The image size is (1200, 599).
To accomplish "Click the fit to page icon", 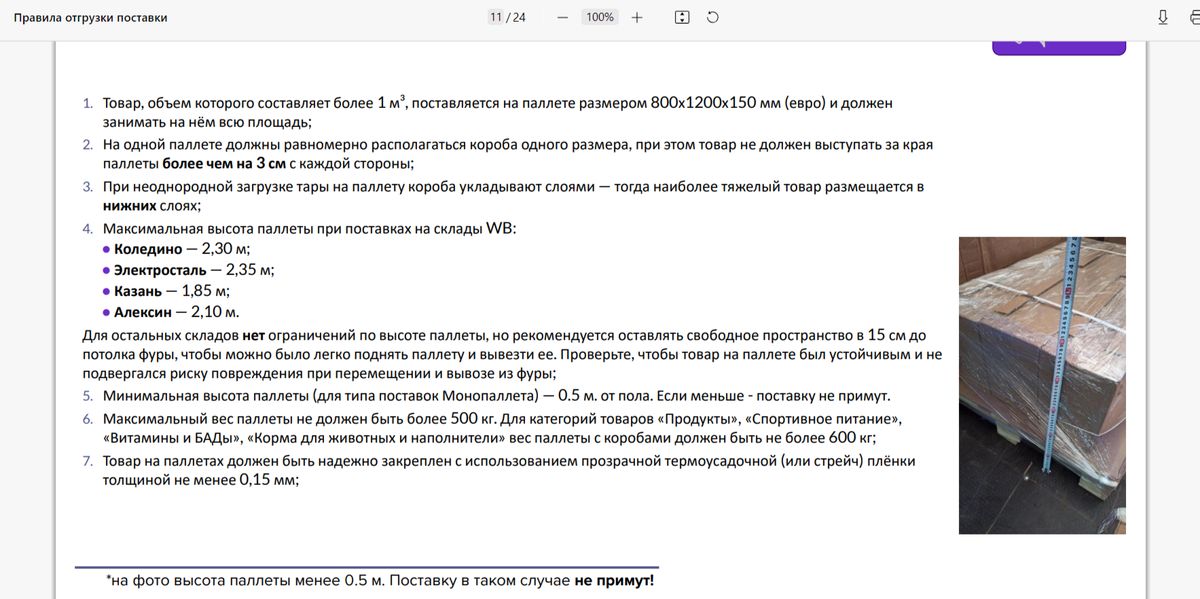I will point(682,18).
